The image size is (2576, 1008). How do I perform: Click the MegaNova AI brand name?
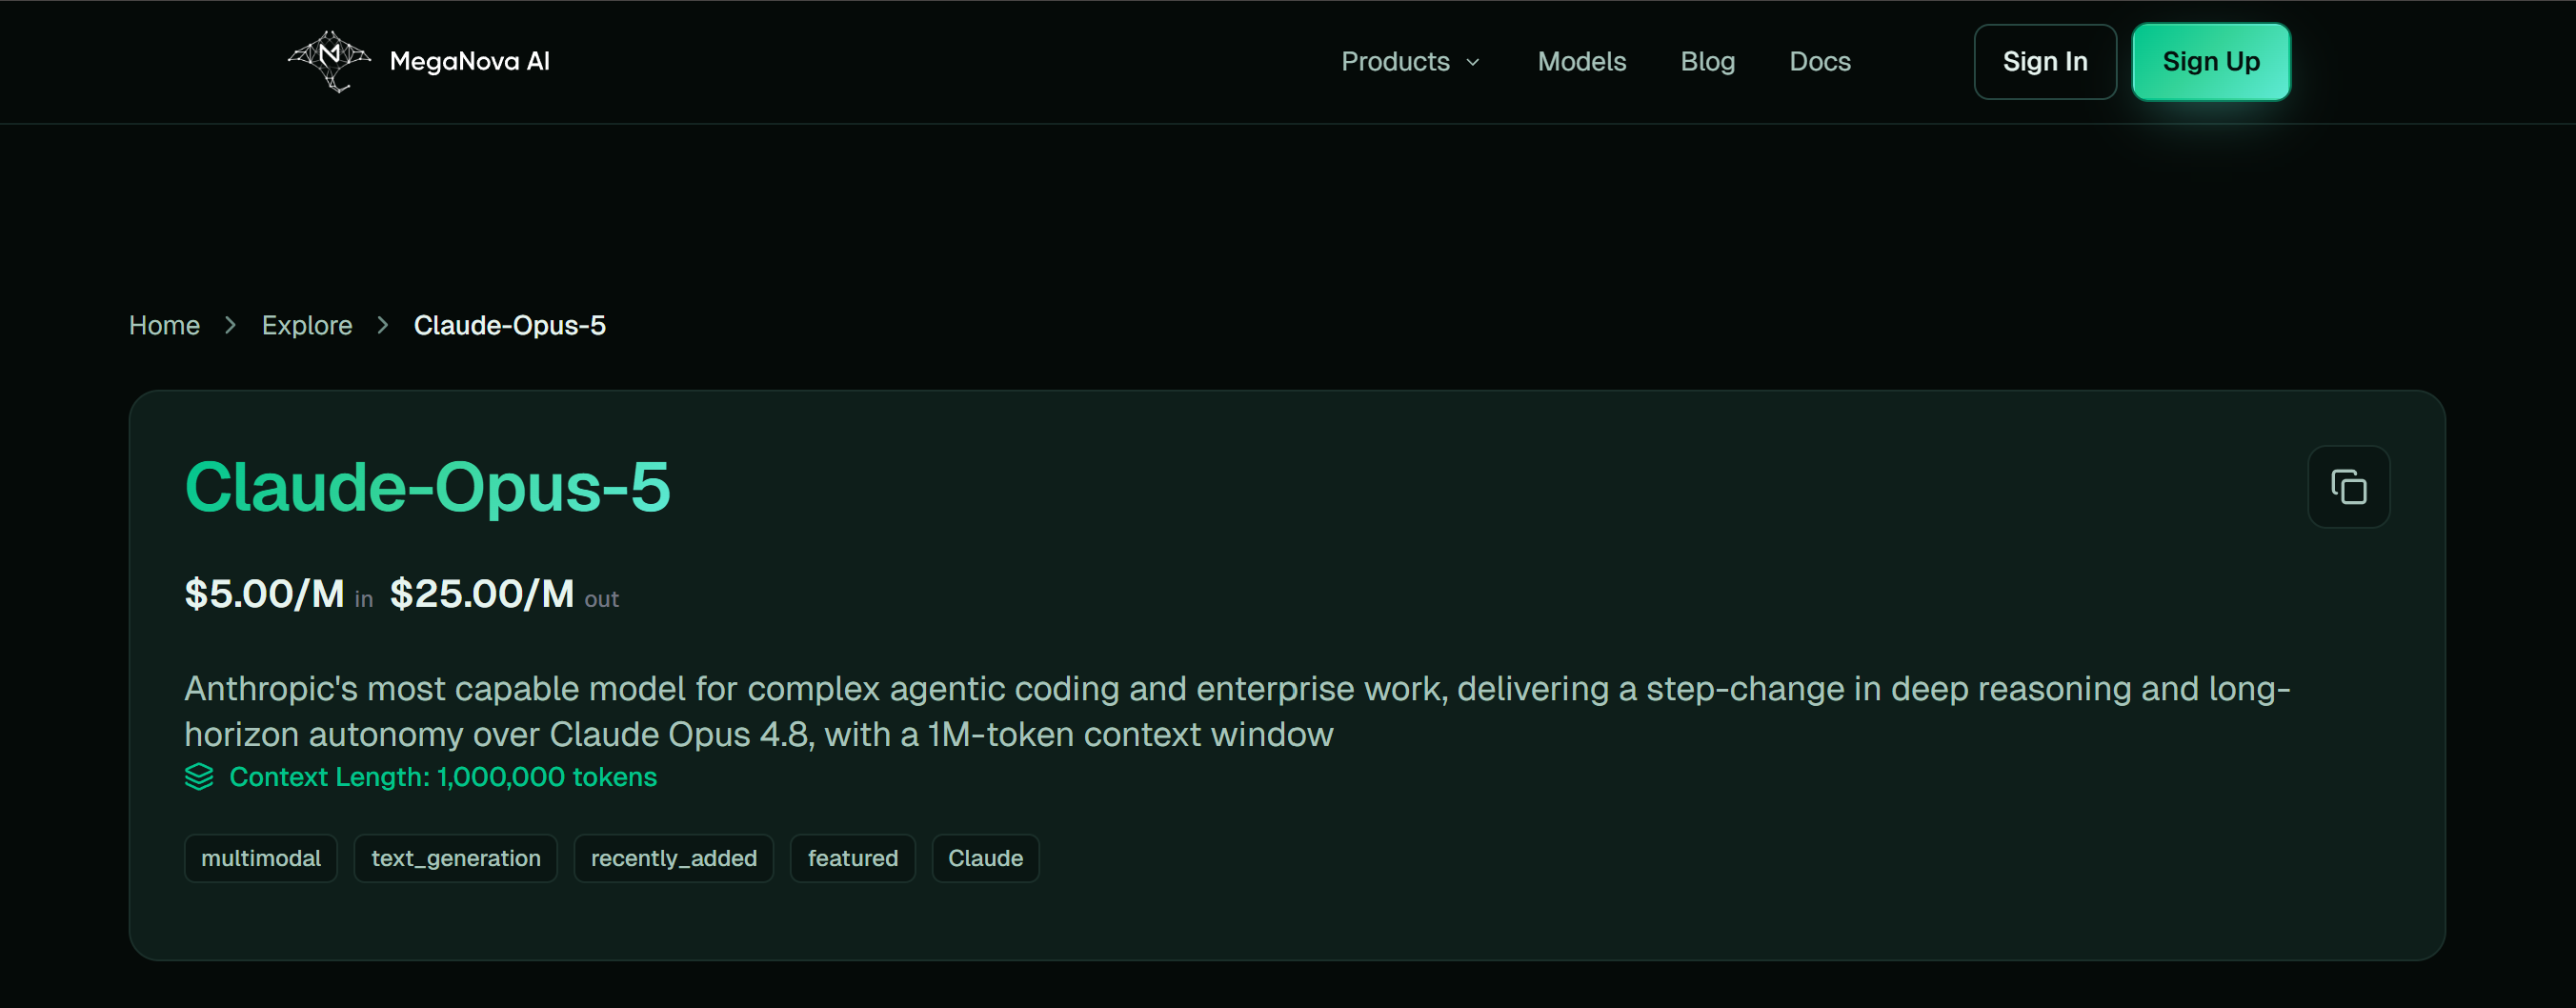[x=470, y=62]
